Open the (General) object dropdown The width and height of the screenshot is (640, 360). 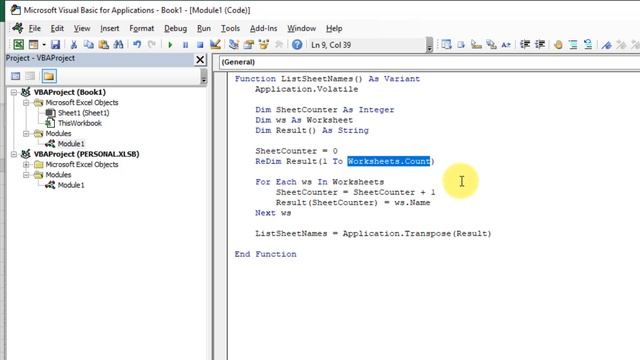coord(429,62)
